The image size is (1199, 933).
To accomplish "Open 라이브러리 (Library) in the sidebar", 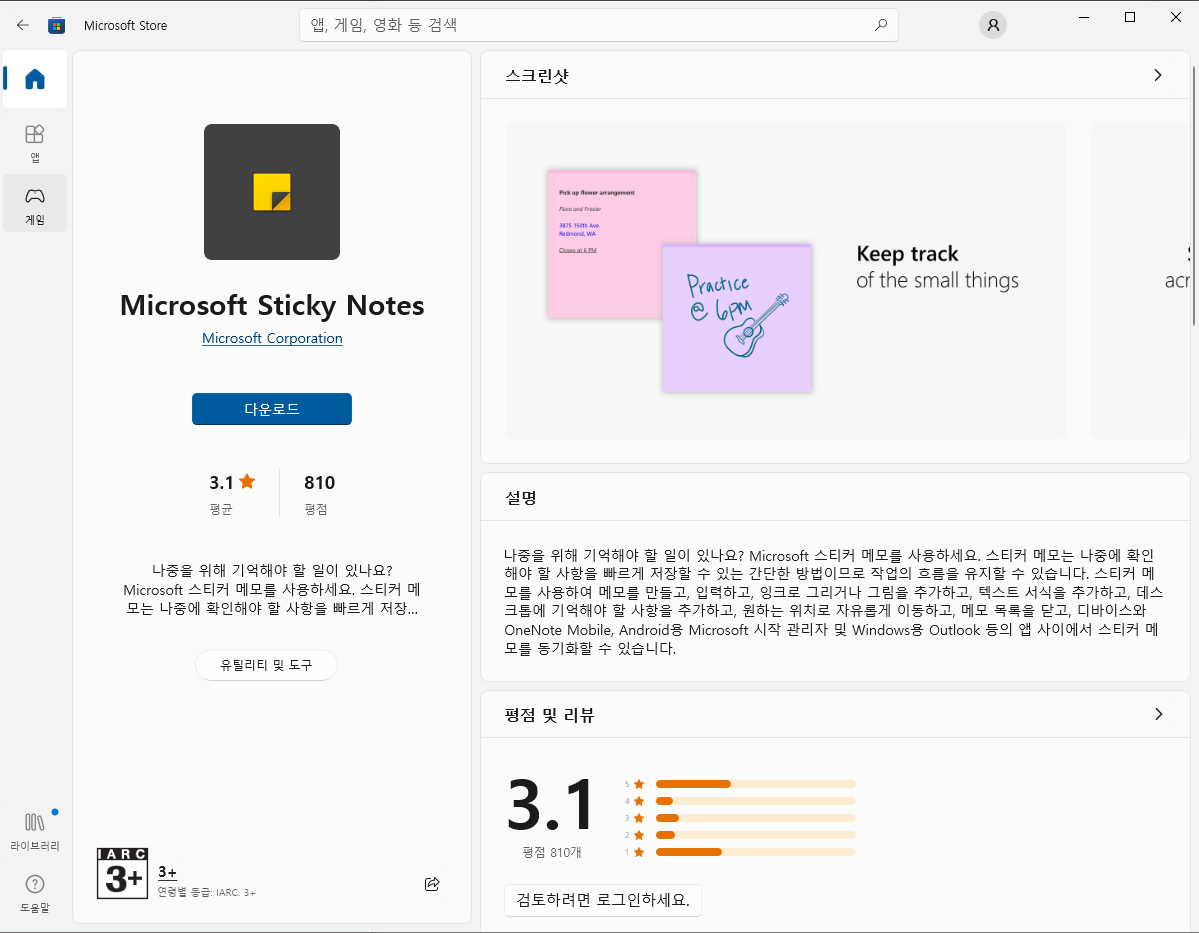I will [x=35, y=831].
